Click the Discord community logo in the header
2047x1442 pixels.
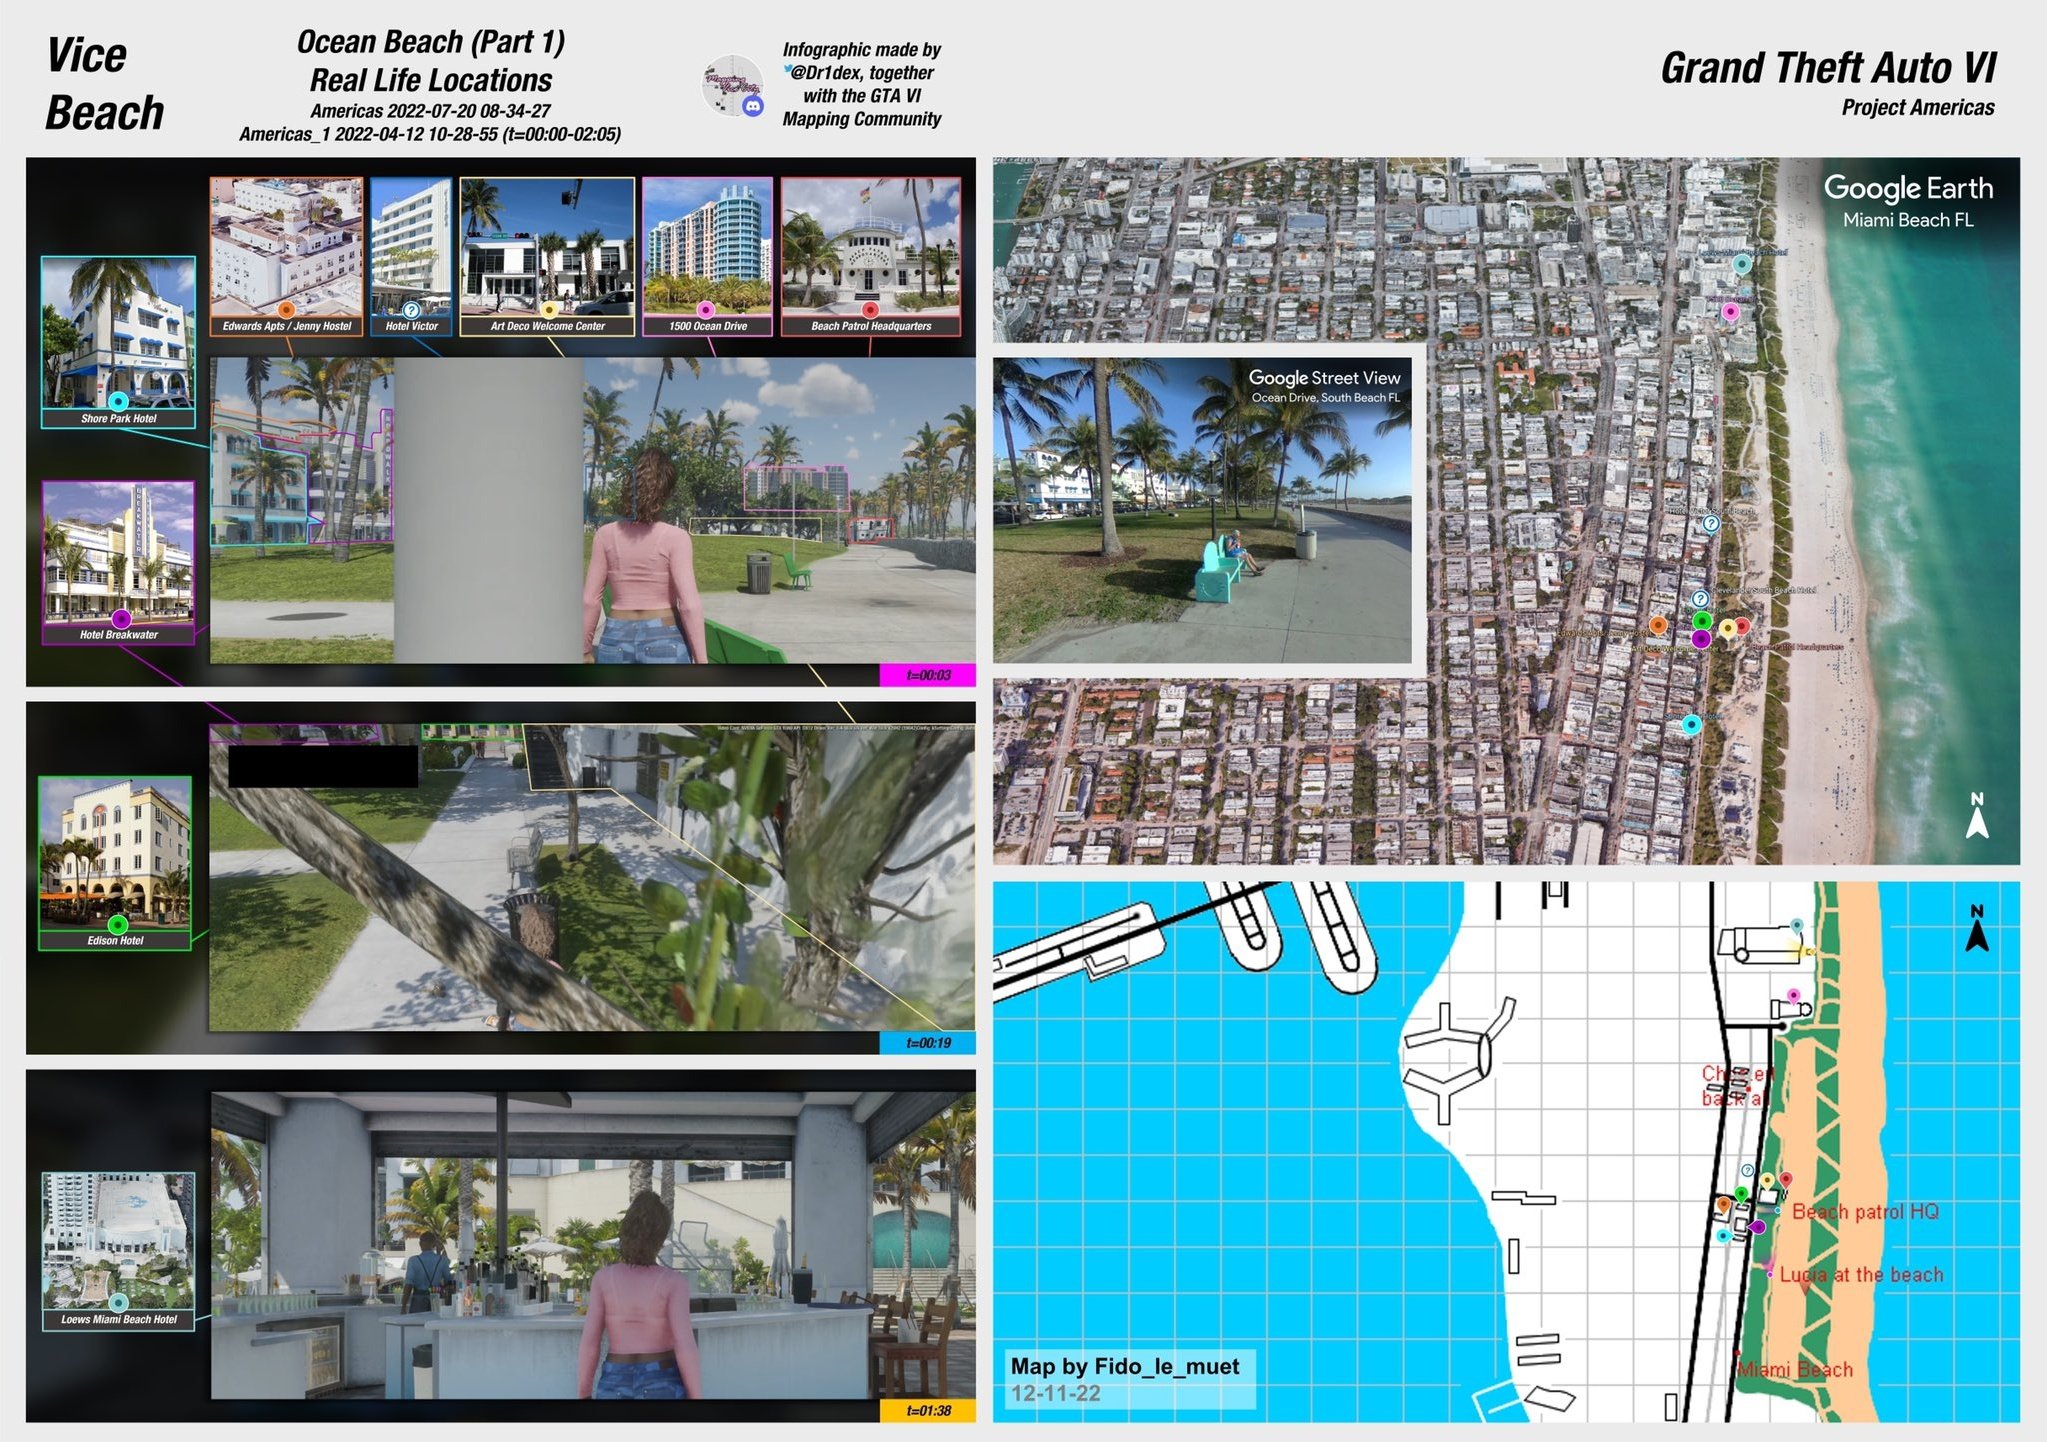pos(734,87)
